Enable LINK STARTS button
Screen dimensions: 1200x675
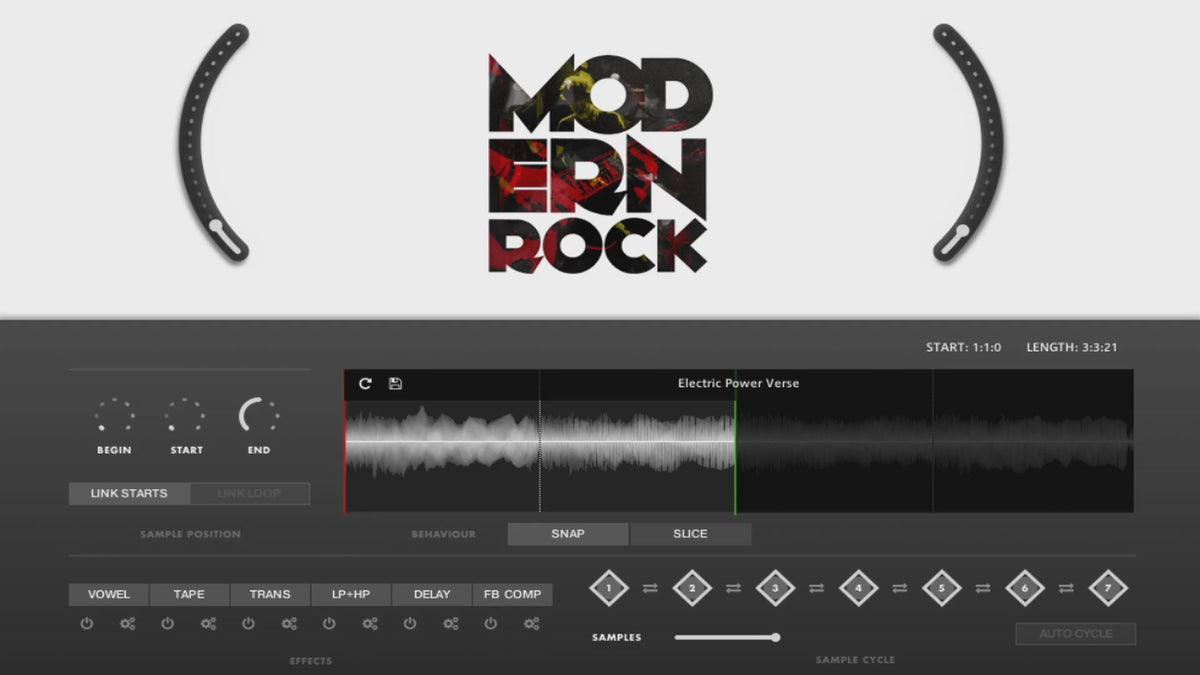tap(129, 494)
